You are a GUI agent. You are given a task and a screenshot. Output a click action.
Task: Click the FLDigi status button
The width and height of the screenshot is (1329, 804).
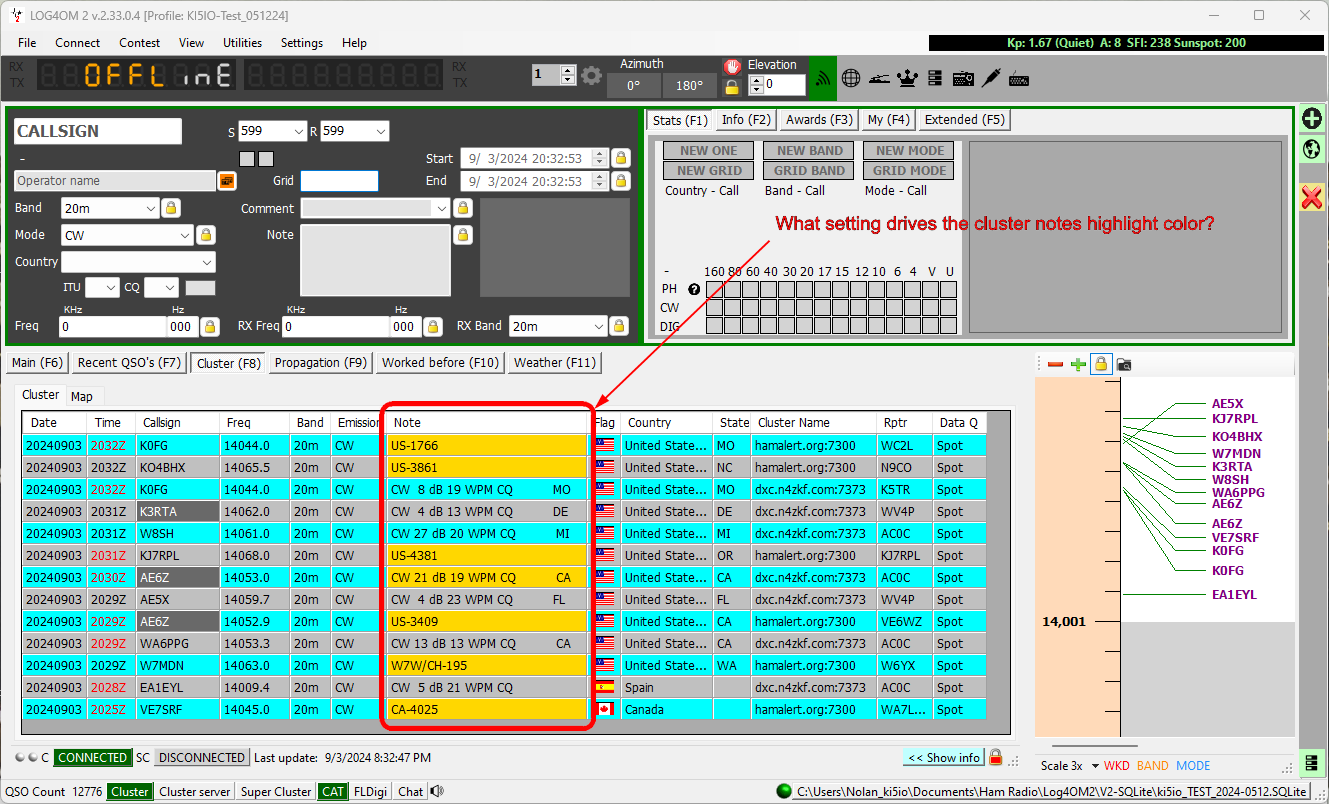click(x=371, y=791)
